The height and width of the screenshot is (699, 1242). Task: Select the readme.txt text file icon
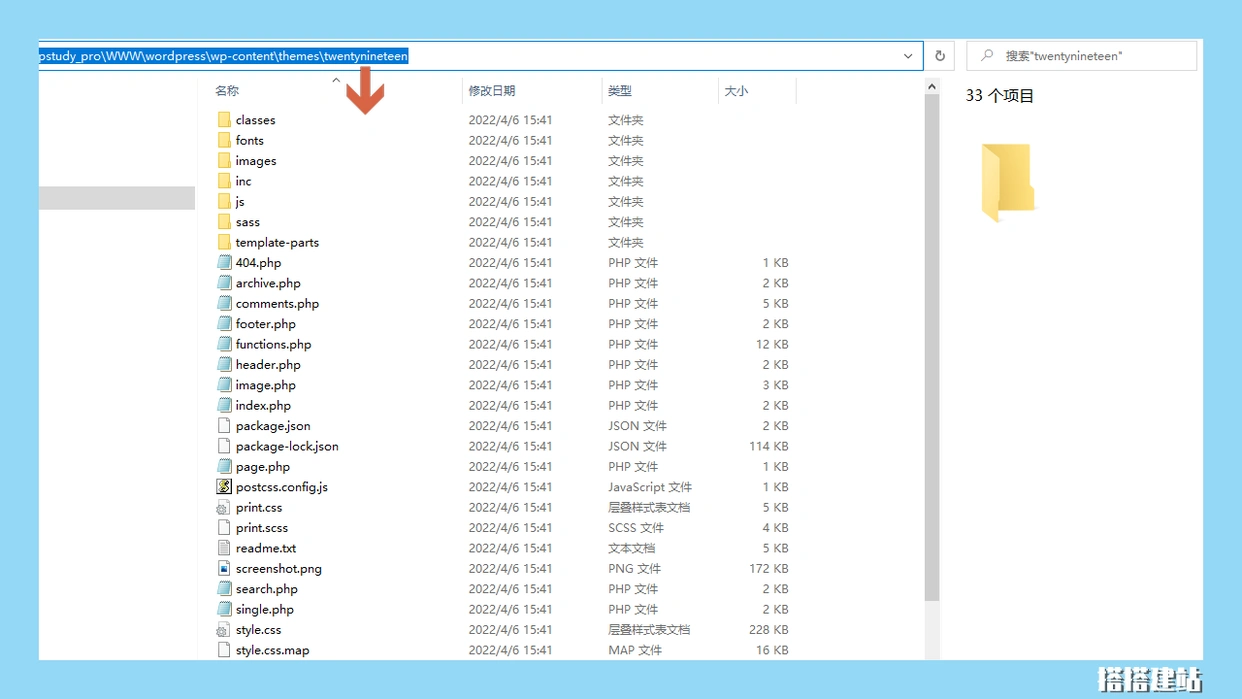pos(224,548)
